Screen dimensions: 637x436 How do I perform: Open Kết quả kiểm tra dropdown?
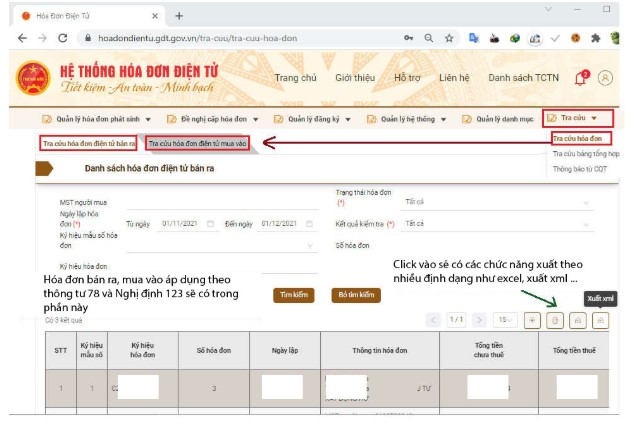pyautogui.click(x=497, y=224)
